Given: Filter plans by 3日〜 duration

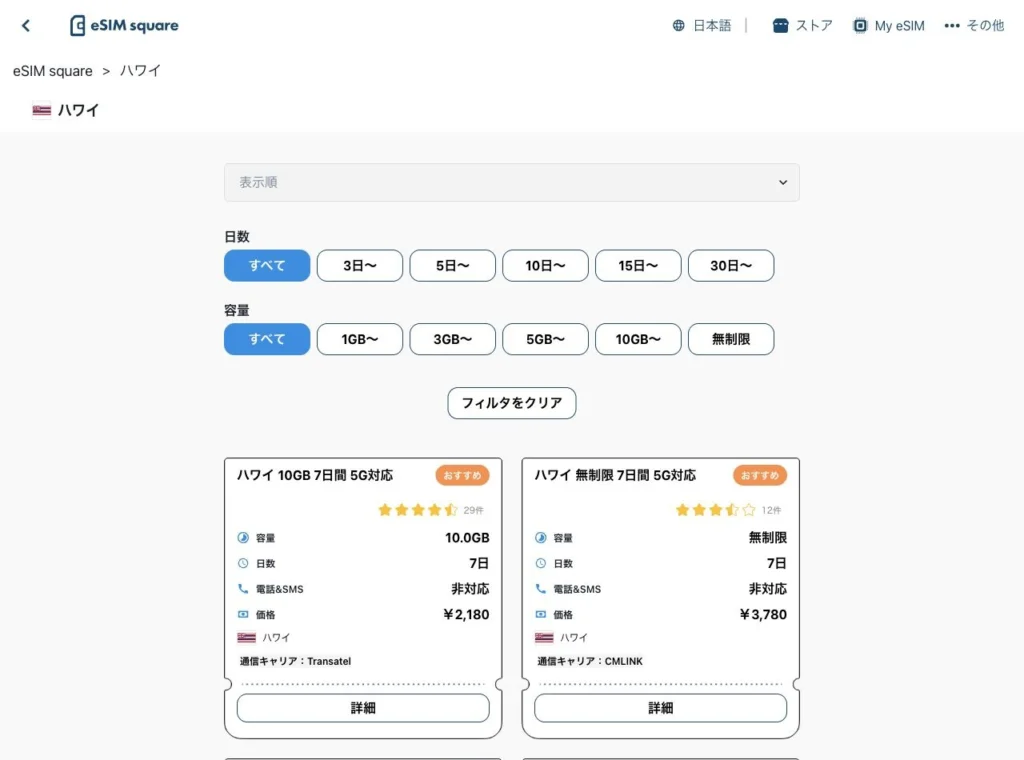Looking at the screenshot, I should (360, 266).
